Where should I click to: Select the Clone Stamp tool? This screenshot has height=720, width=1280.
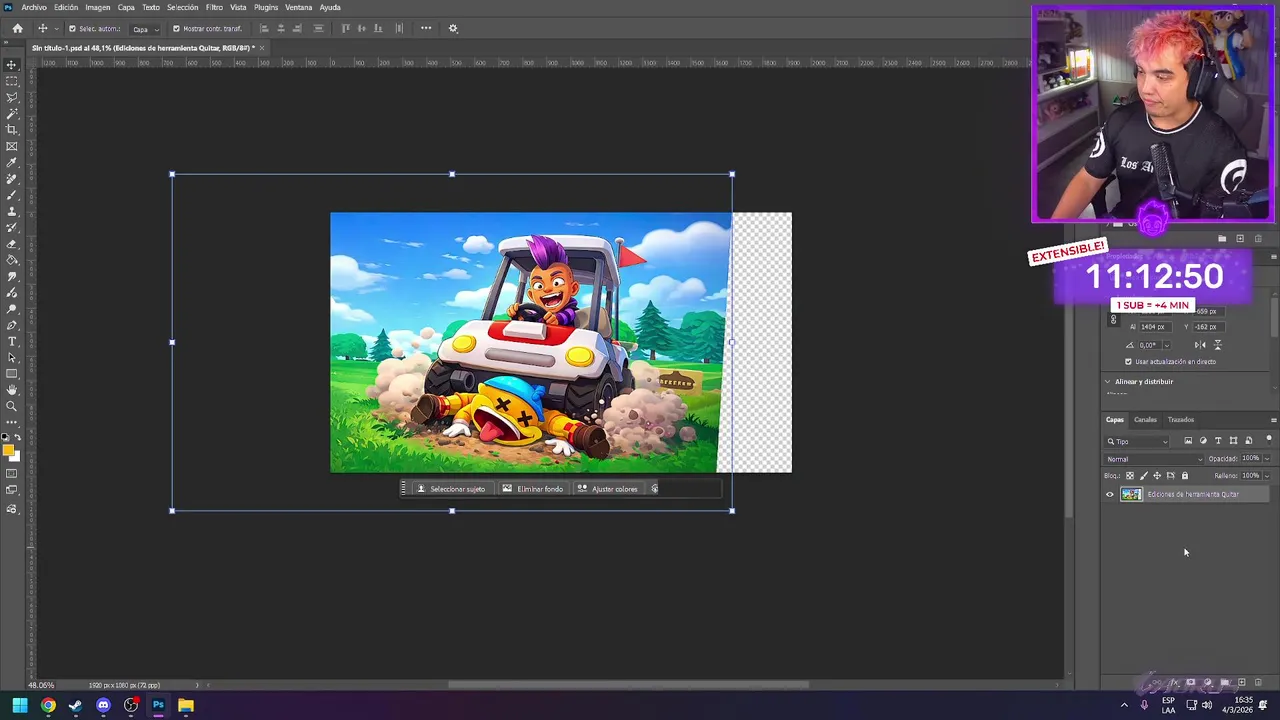(12, 211)
